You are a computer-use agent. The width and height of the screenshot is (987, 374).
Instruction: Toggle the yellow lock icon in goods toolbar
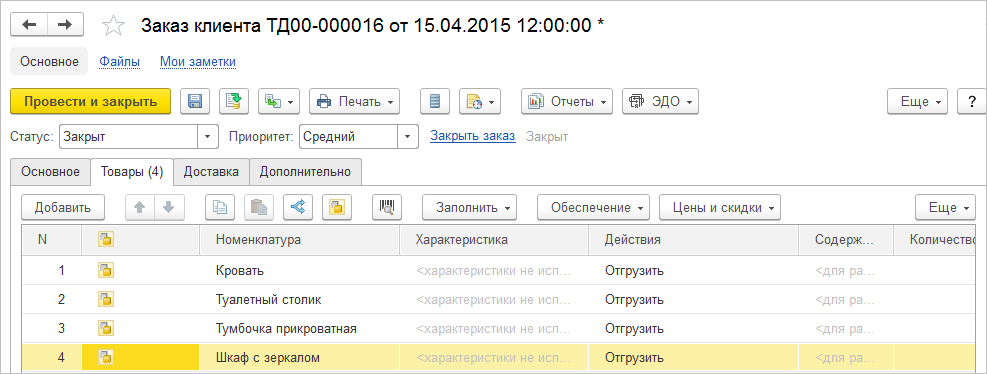(x=337, y=207)
